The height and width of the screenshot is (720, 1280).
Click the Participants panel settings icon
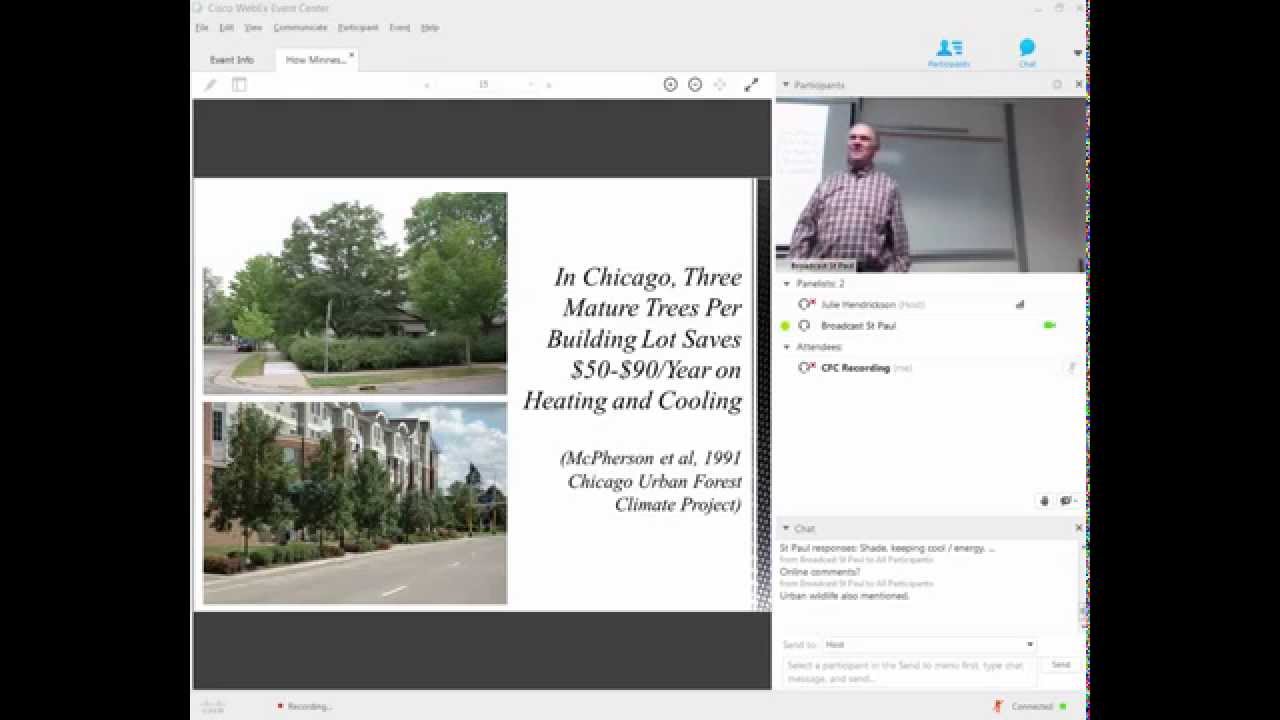click(x=1057, y=85)
